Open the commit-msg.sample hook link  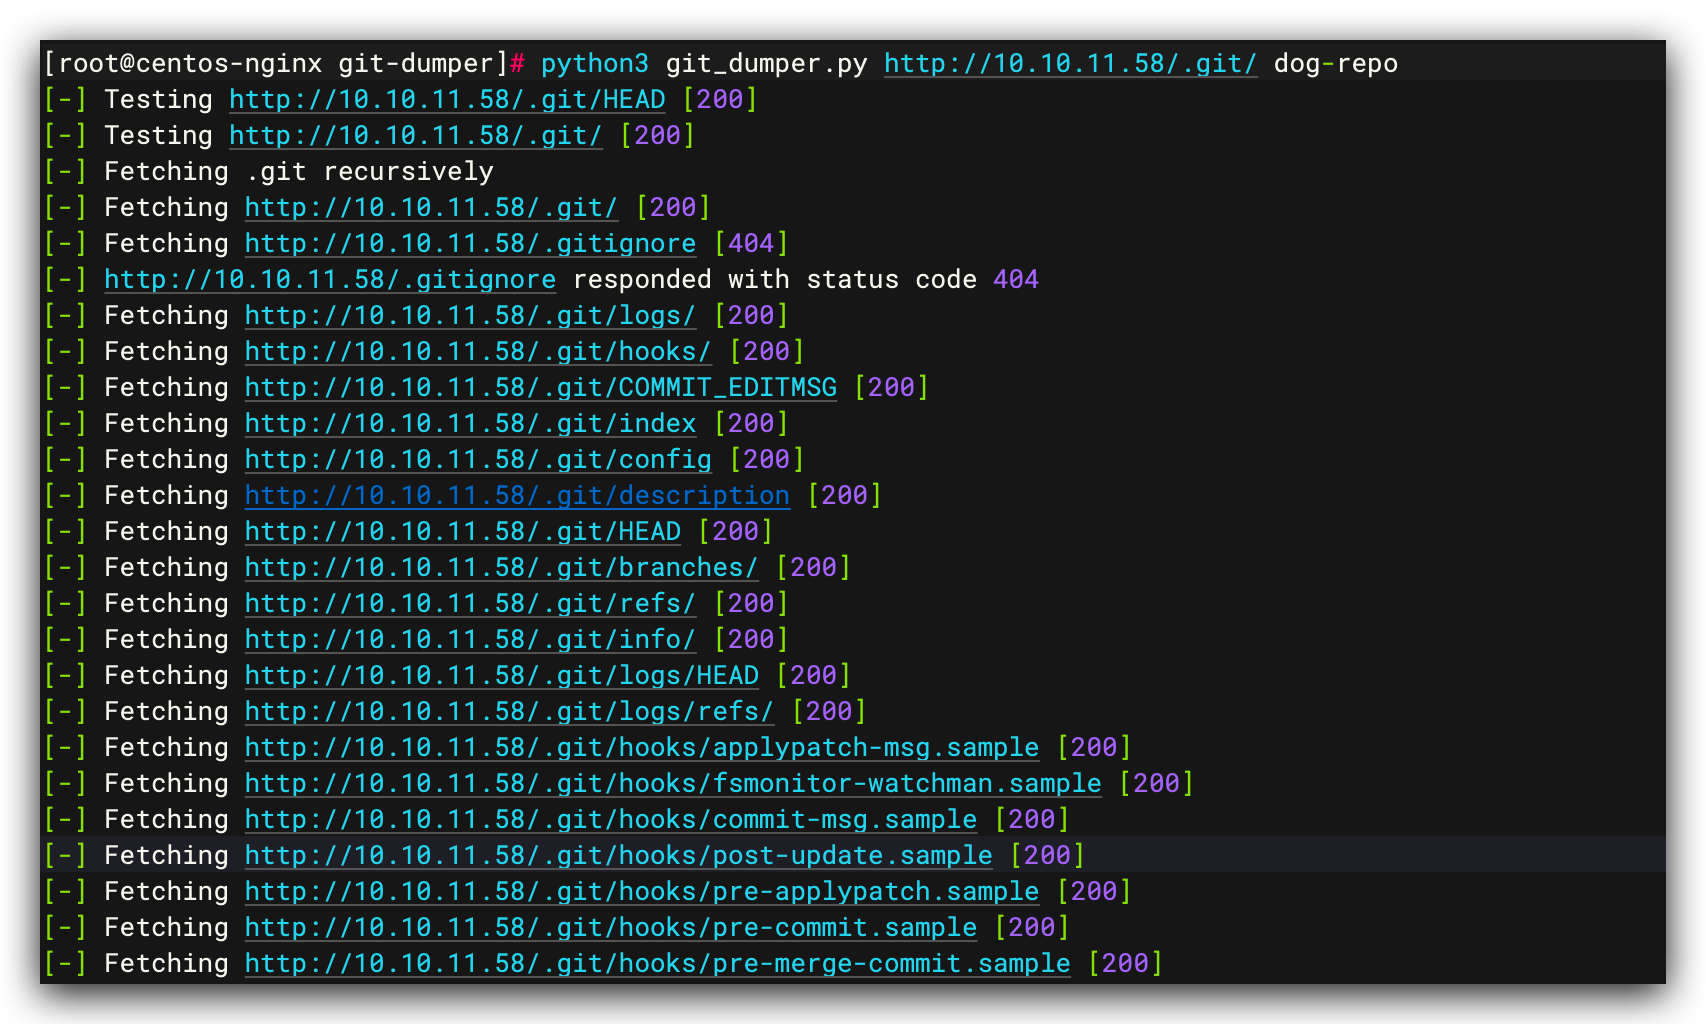point(609,819)
